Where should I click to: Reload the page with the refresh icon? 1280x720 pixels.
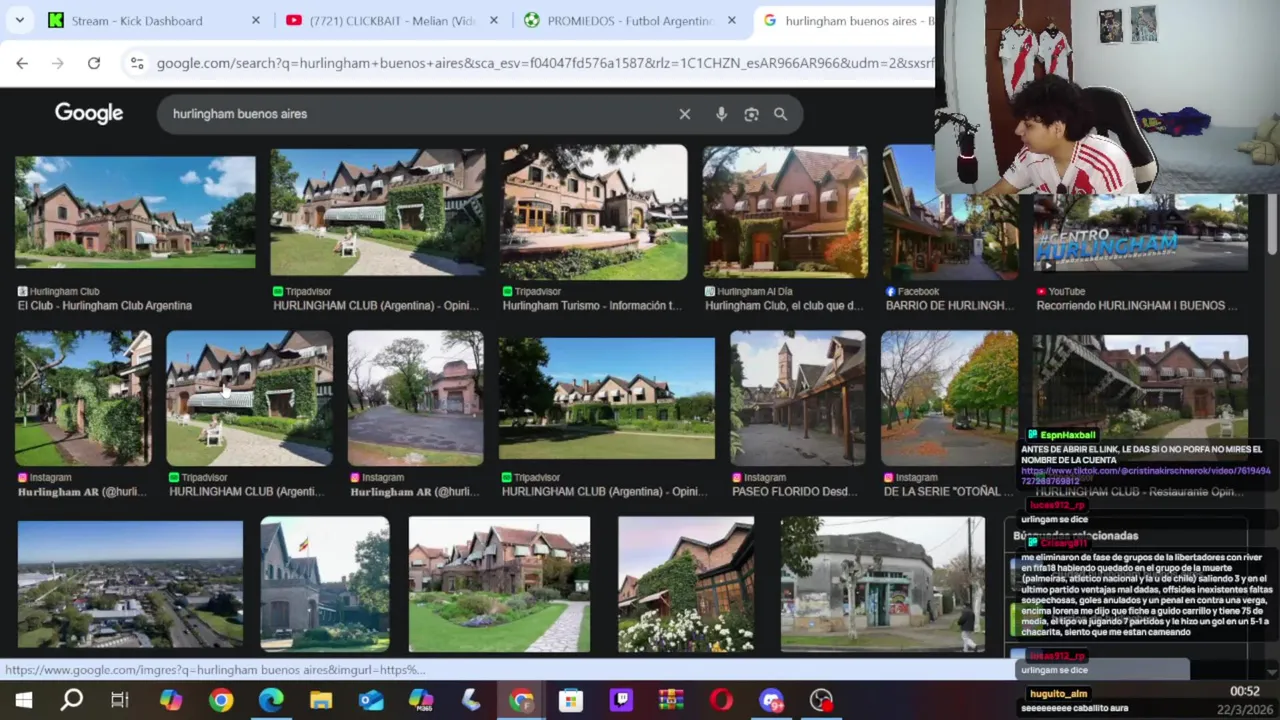point(94,63)
